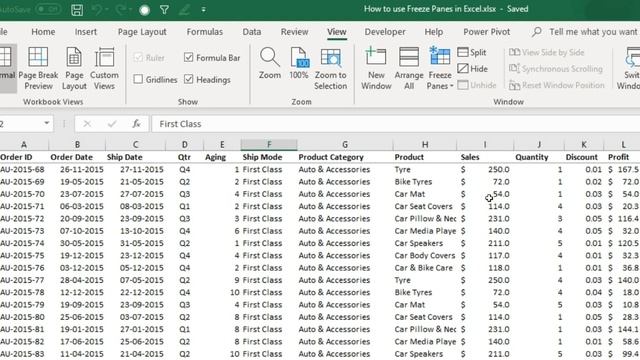
Task: Select the Car Seat Covers cell in row AU-2015-71
Action: [425, 206]
